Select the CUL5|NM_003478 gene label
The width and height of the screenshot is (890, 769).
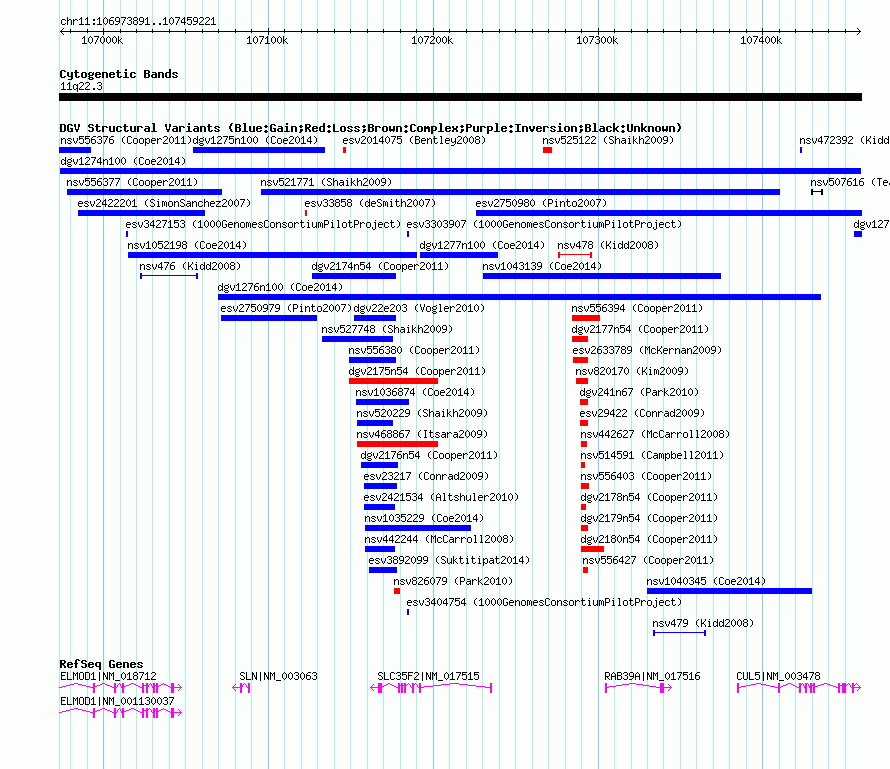tap(778, 676)
